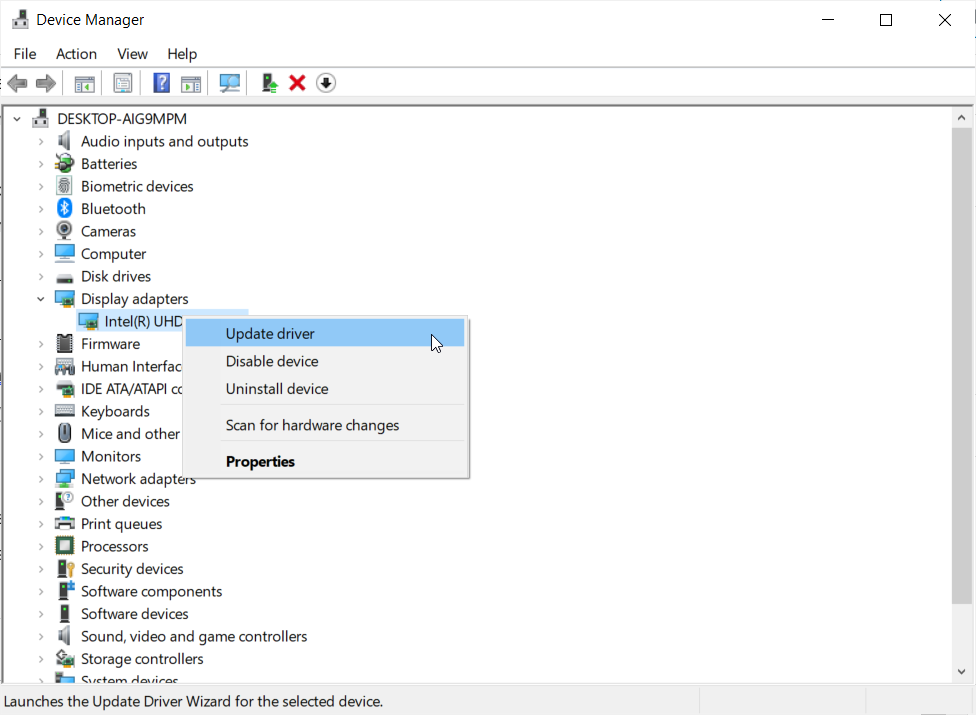Select the "Print queues" label

[121, 524]
